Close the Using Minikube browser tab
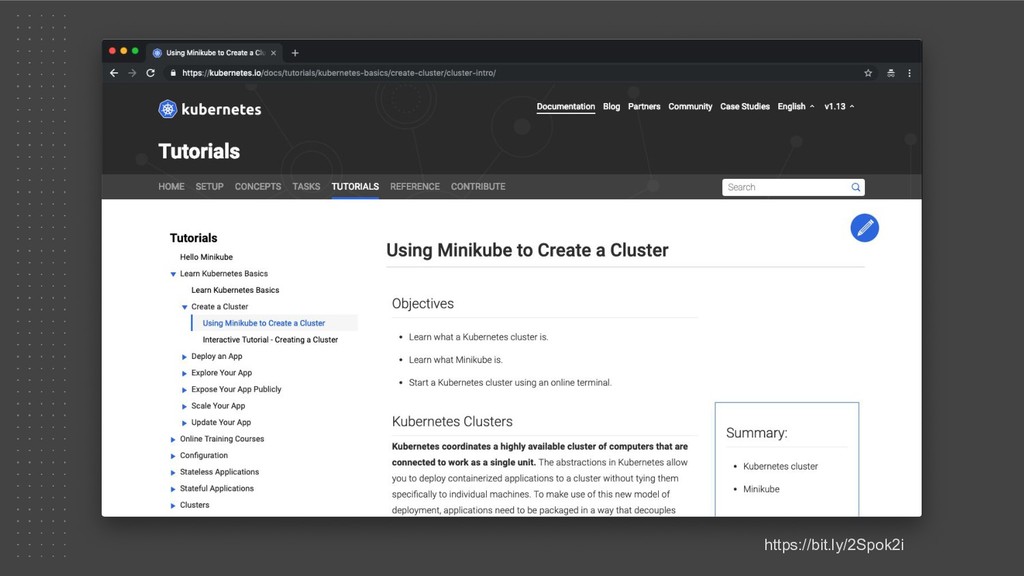1024x576 pixels. coord(274,53)
